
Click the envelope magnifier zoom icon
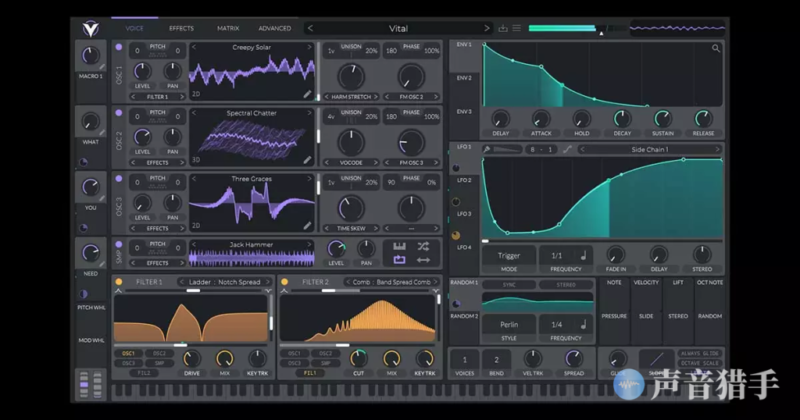[716, 48]
